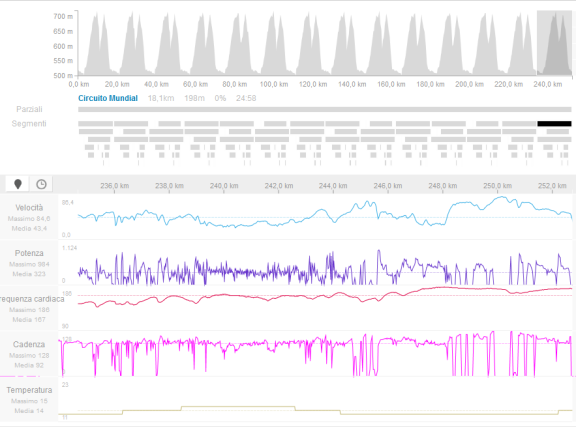Click the 100,0 km label on the elevation axis
The height and width of the screenshot is (428, 576).
(x=274, y=84)
